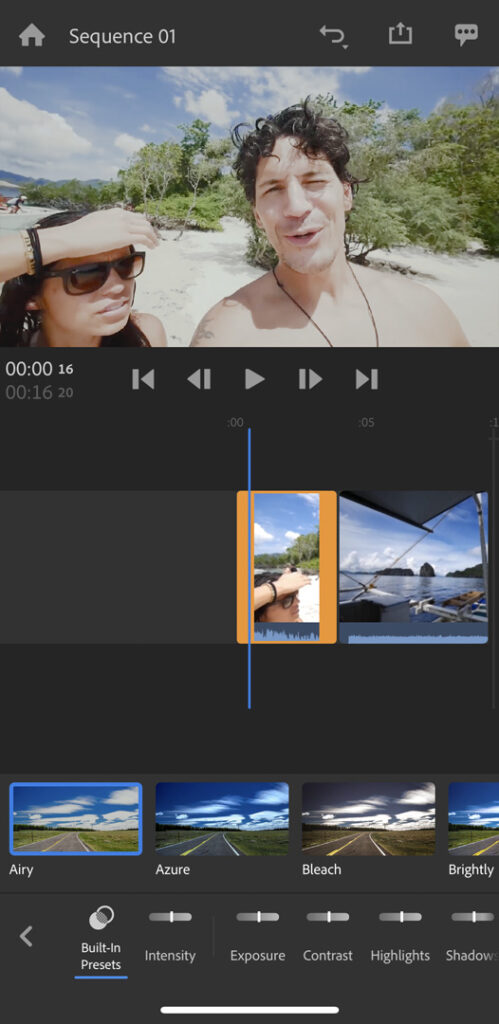Select the Brightly preset
This screenshot has width=499, height=1024.
(x=474, y=819)
